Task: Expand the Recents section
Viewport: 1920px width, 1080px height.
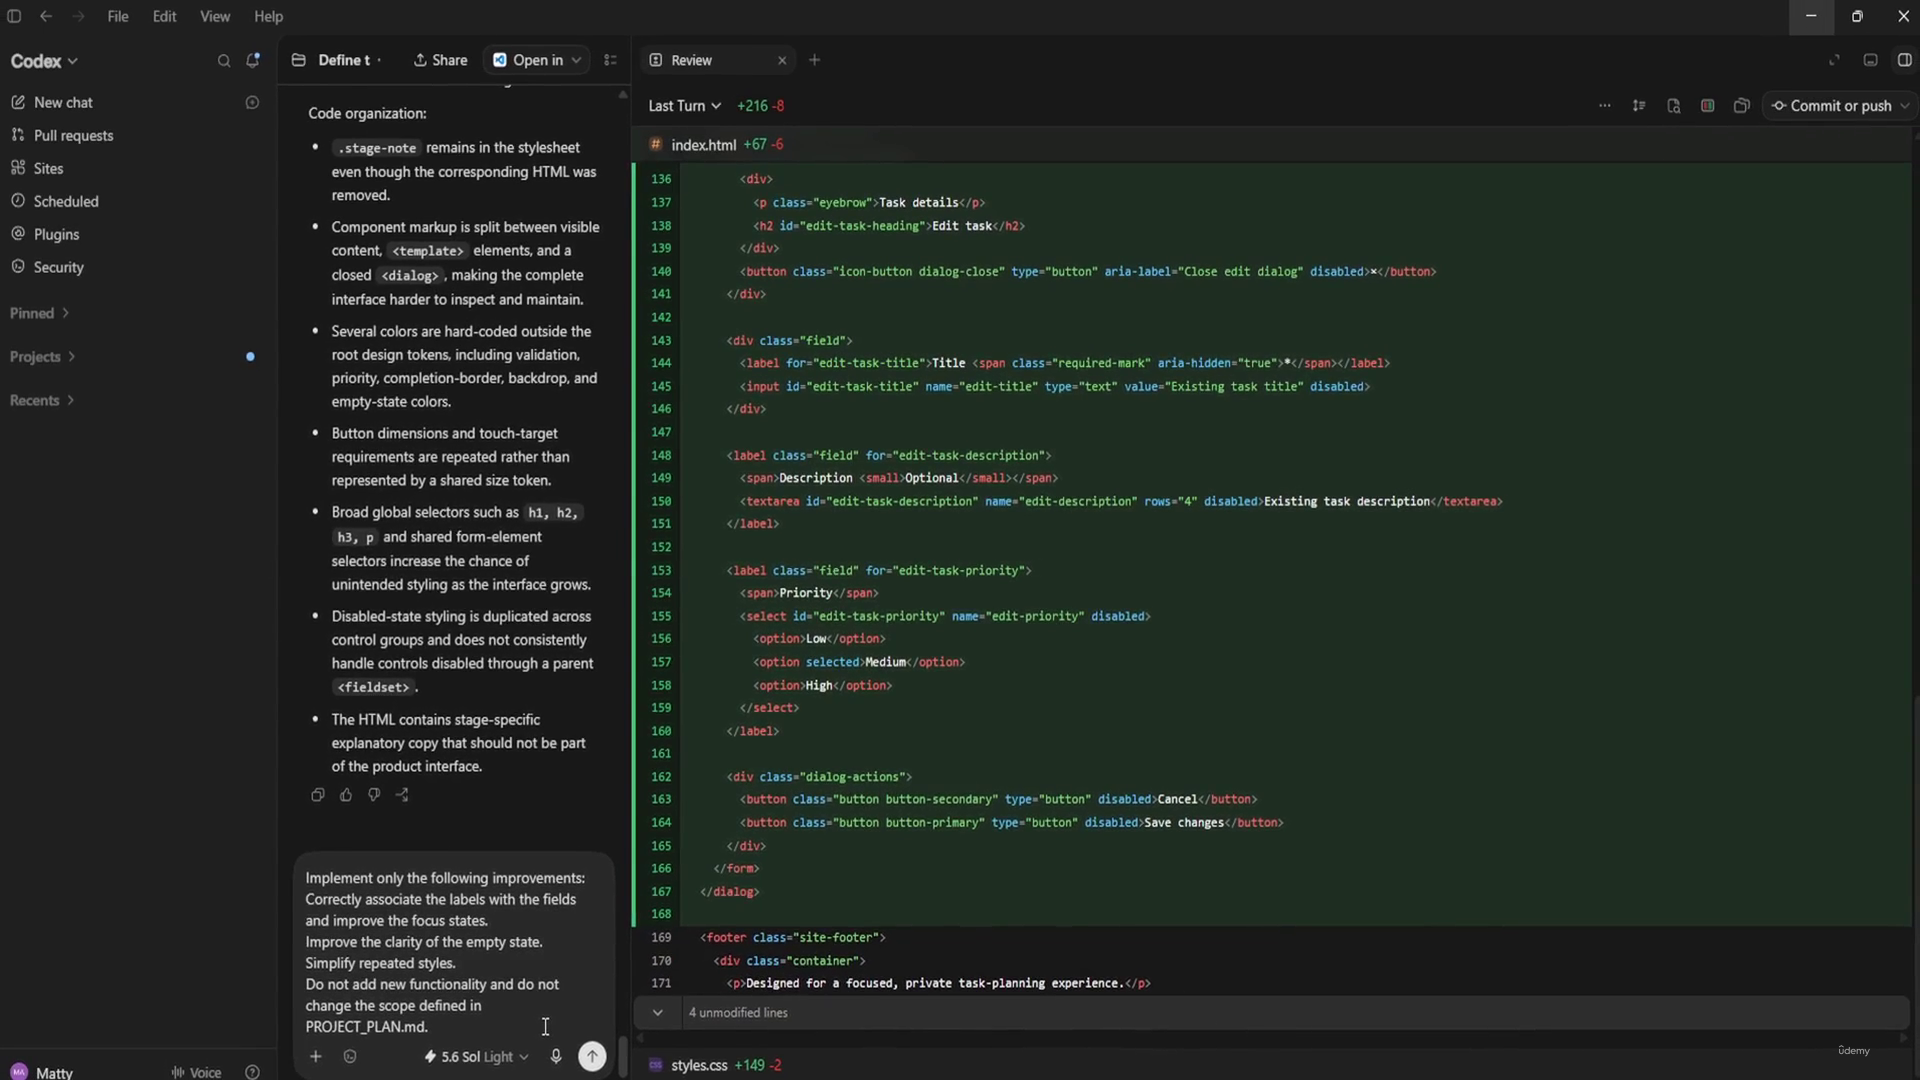Action: [x=42, y=400]
